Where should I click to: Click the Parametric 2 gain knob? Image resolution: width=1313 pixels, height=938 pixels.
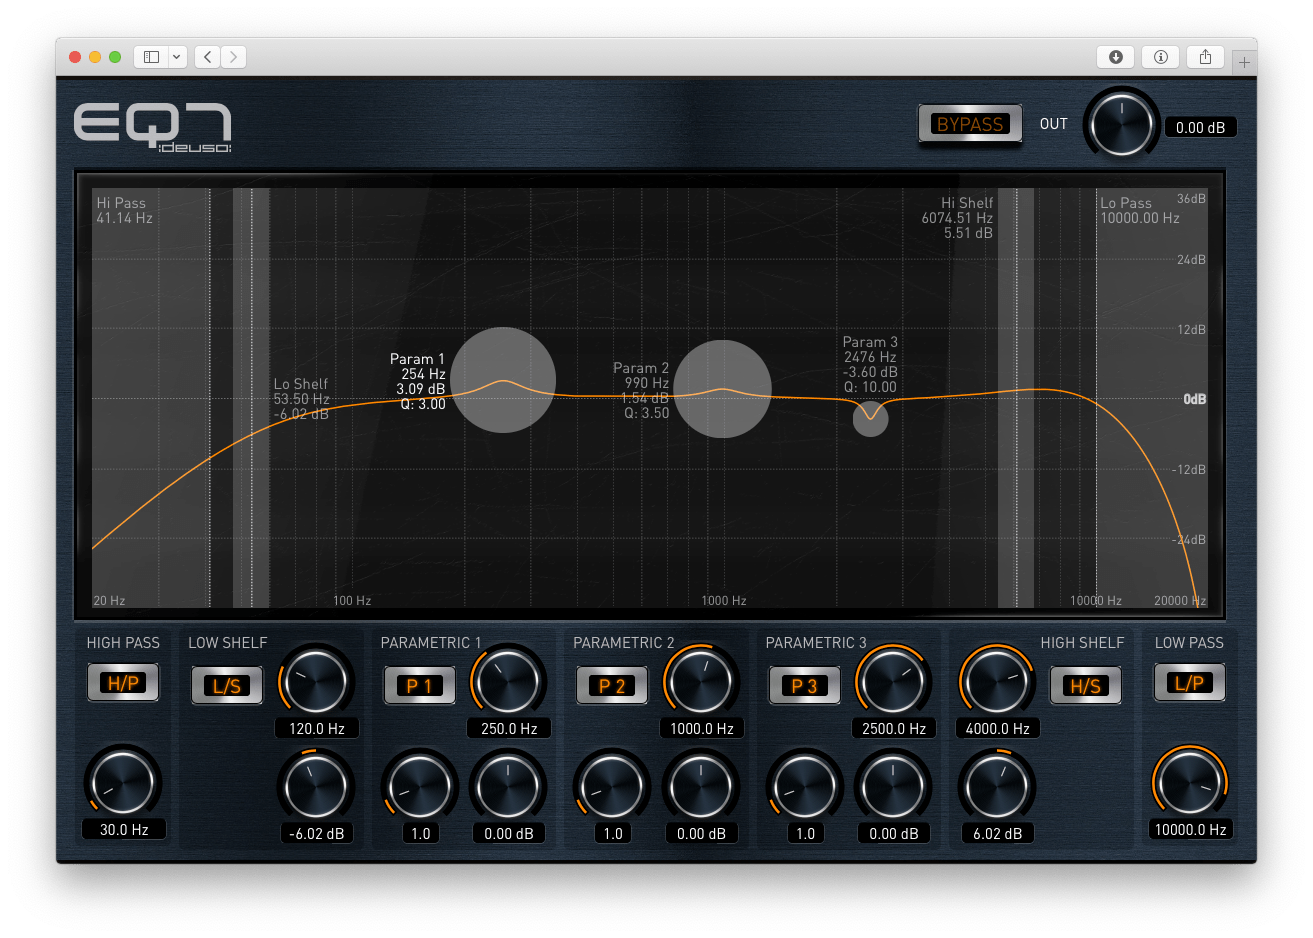[x=701, y=785]
